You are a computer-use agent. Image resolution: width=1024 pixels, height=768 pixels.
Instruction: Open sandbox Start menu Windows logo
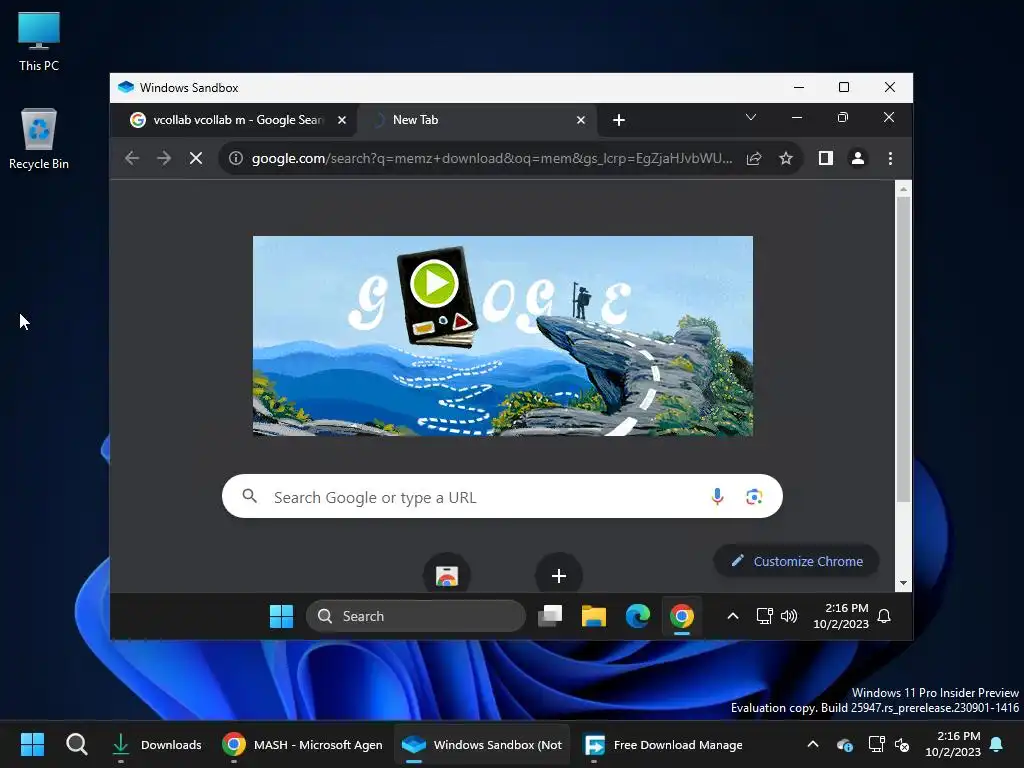pos(281,616)
